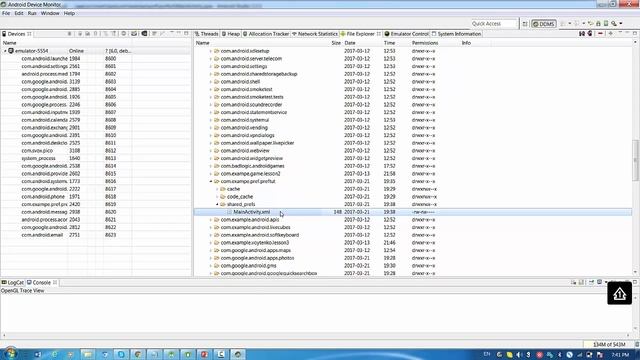Select the com.android.email process

(x=96, y=235)
